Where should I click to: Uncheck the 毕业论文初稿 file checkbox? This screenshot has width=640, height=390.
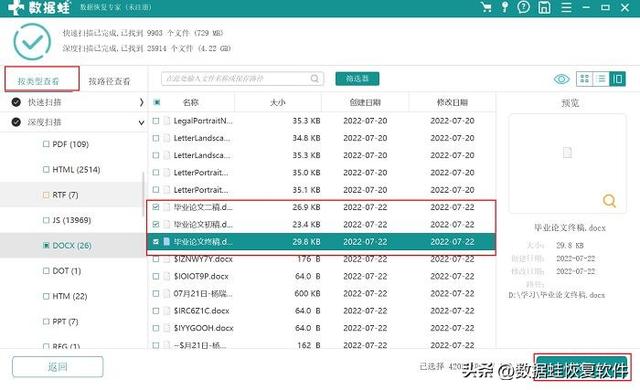point(156,224)
